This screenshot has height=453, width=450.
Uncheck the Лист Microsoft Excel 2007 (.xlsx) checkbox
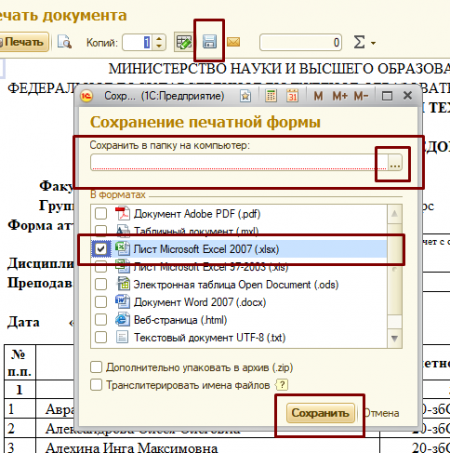click(x=101, y=249)
